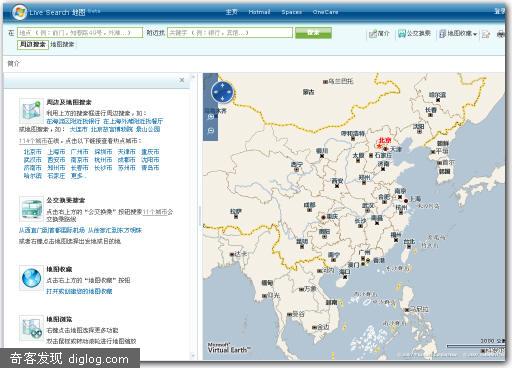Open Hotmail from the top bar
This screenshot has height=368, width=512.
point(259,12)
